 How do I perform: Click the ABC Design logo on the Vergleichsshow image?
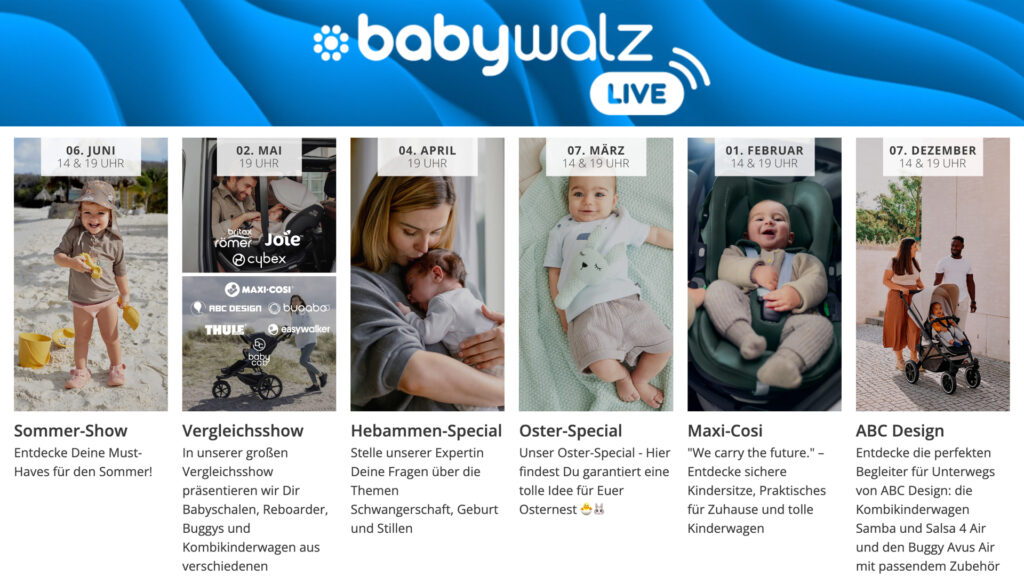(x=226, y=308)
